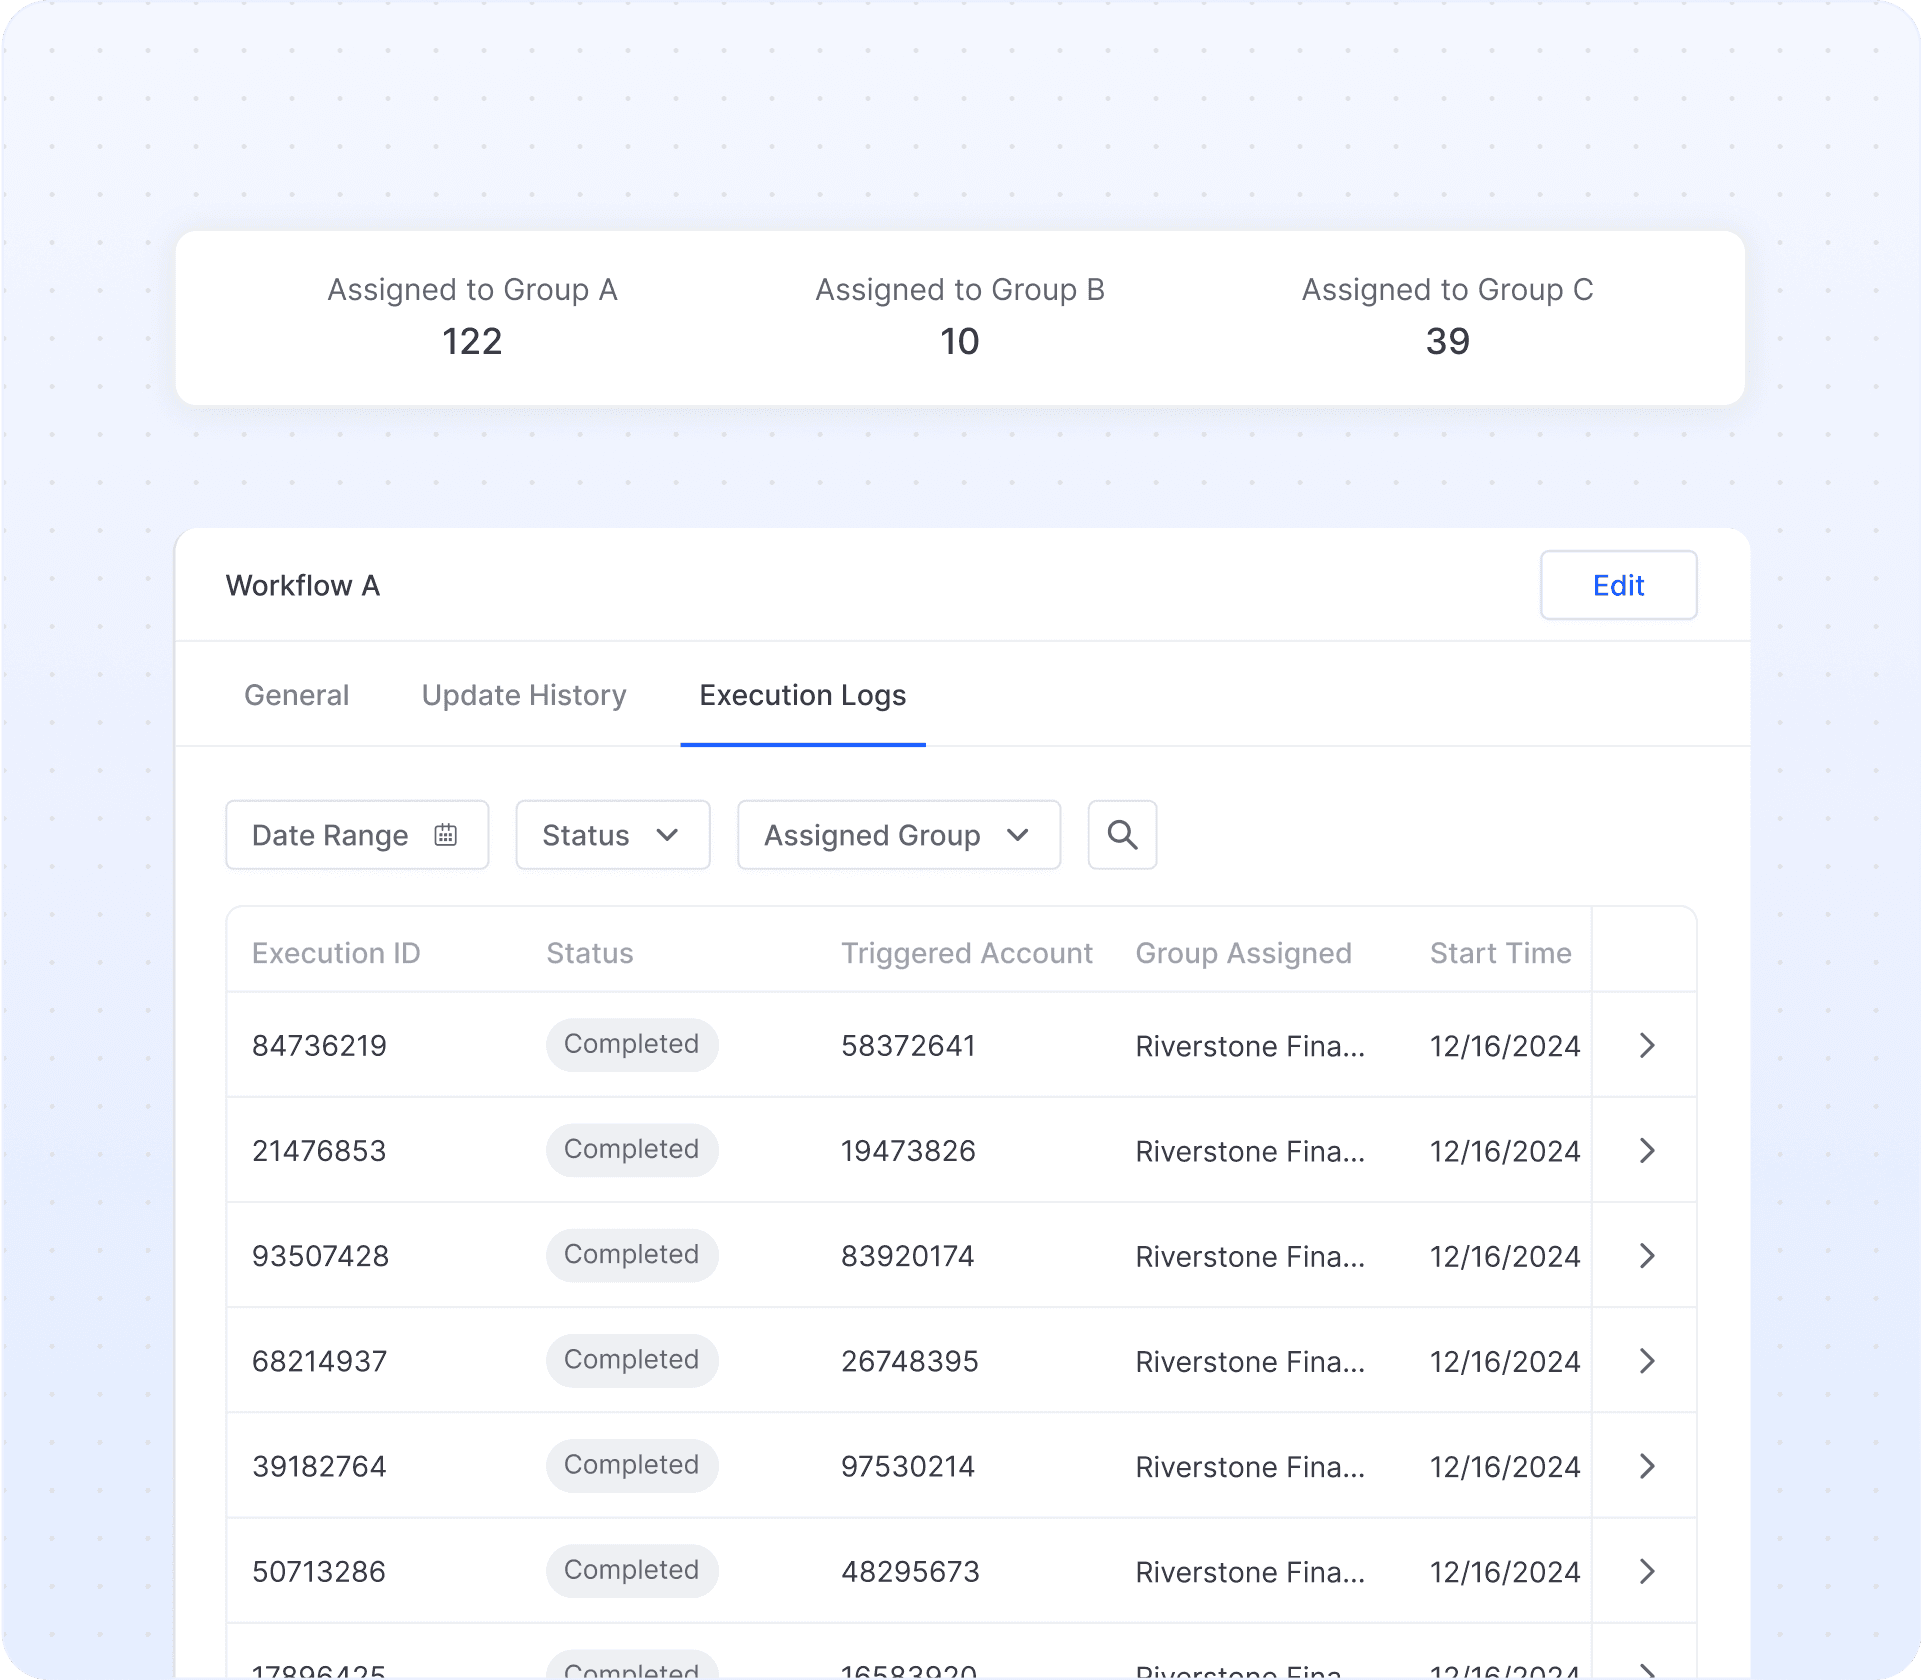Open details arrow for execution 93507428
1921x1680 pixels.
coord(1647,1255)
